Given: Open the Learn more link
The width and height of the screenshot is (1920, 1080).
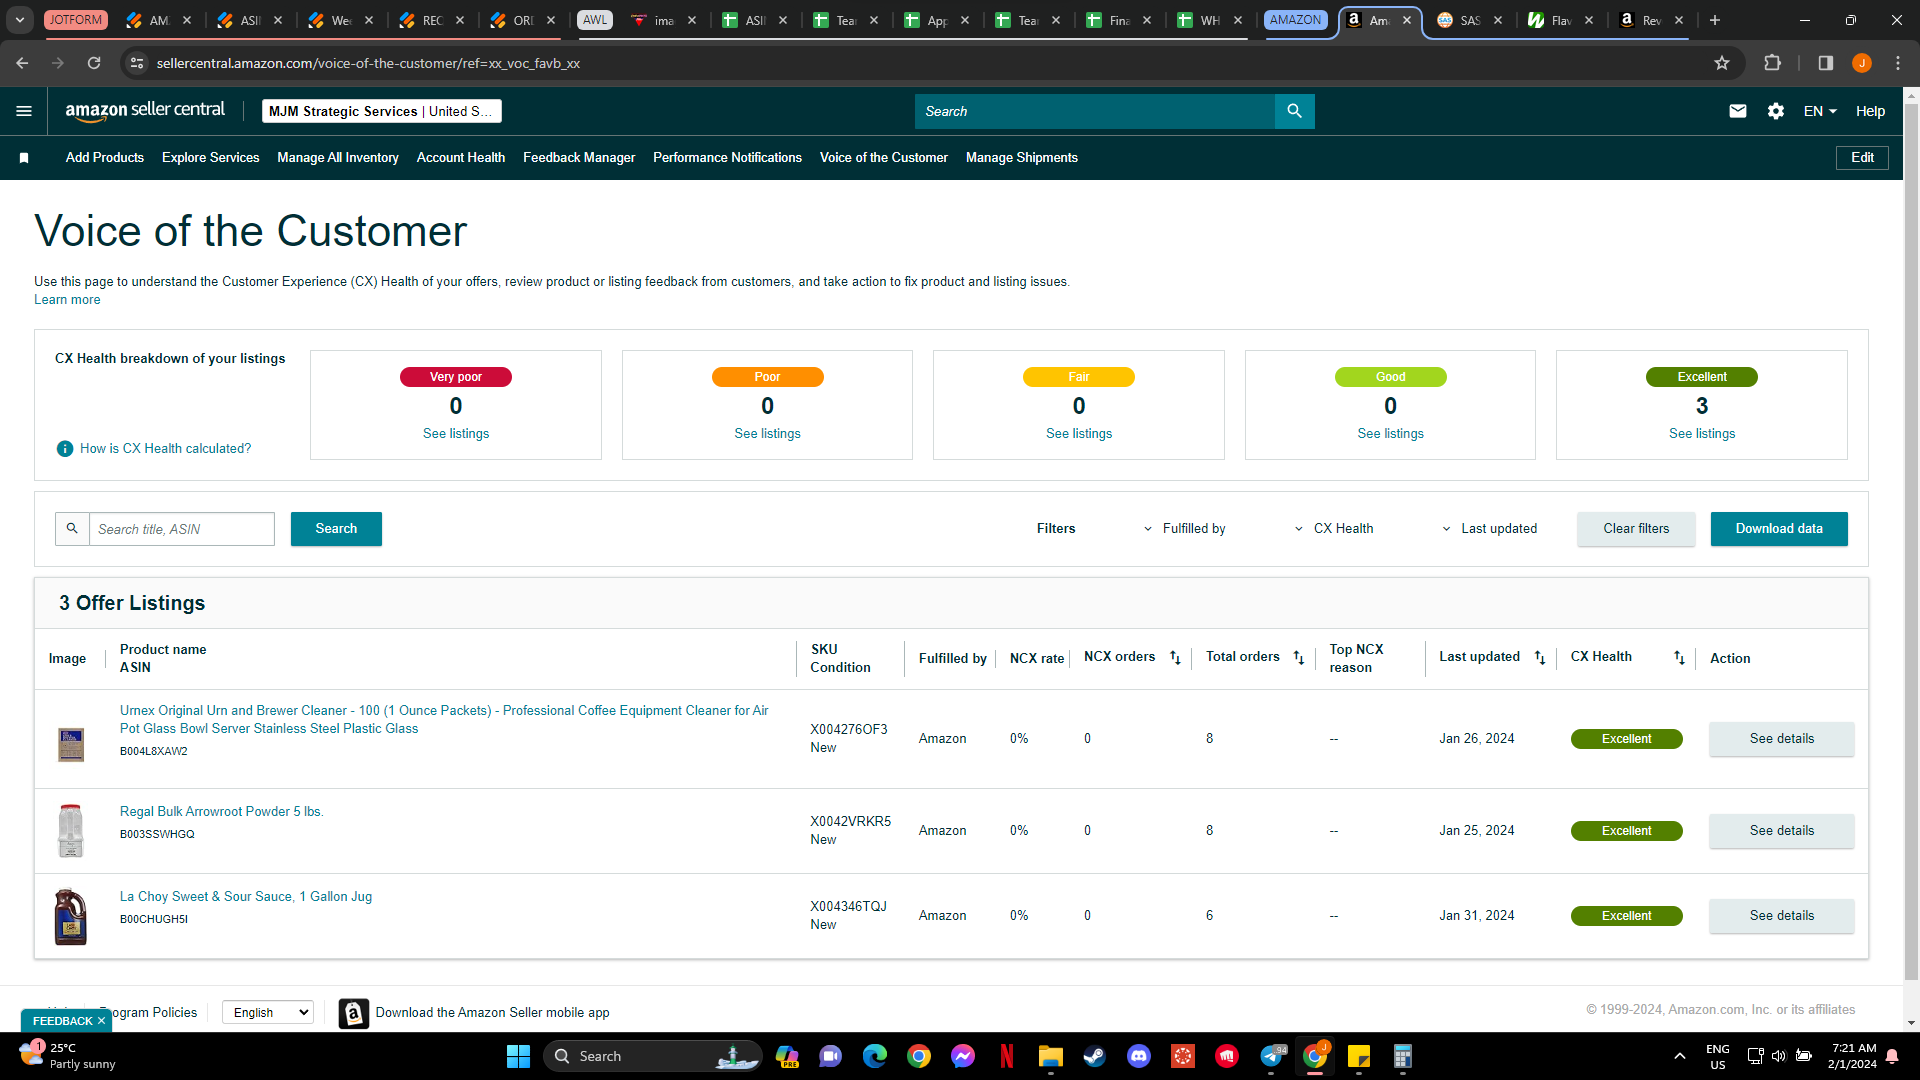Looking at the screenshot, I should tap(67, 300).
